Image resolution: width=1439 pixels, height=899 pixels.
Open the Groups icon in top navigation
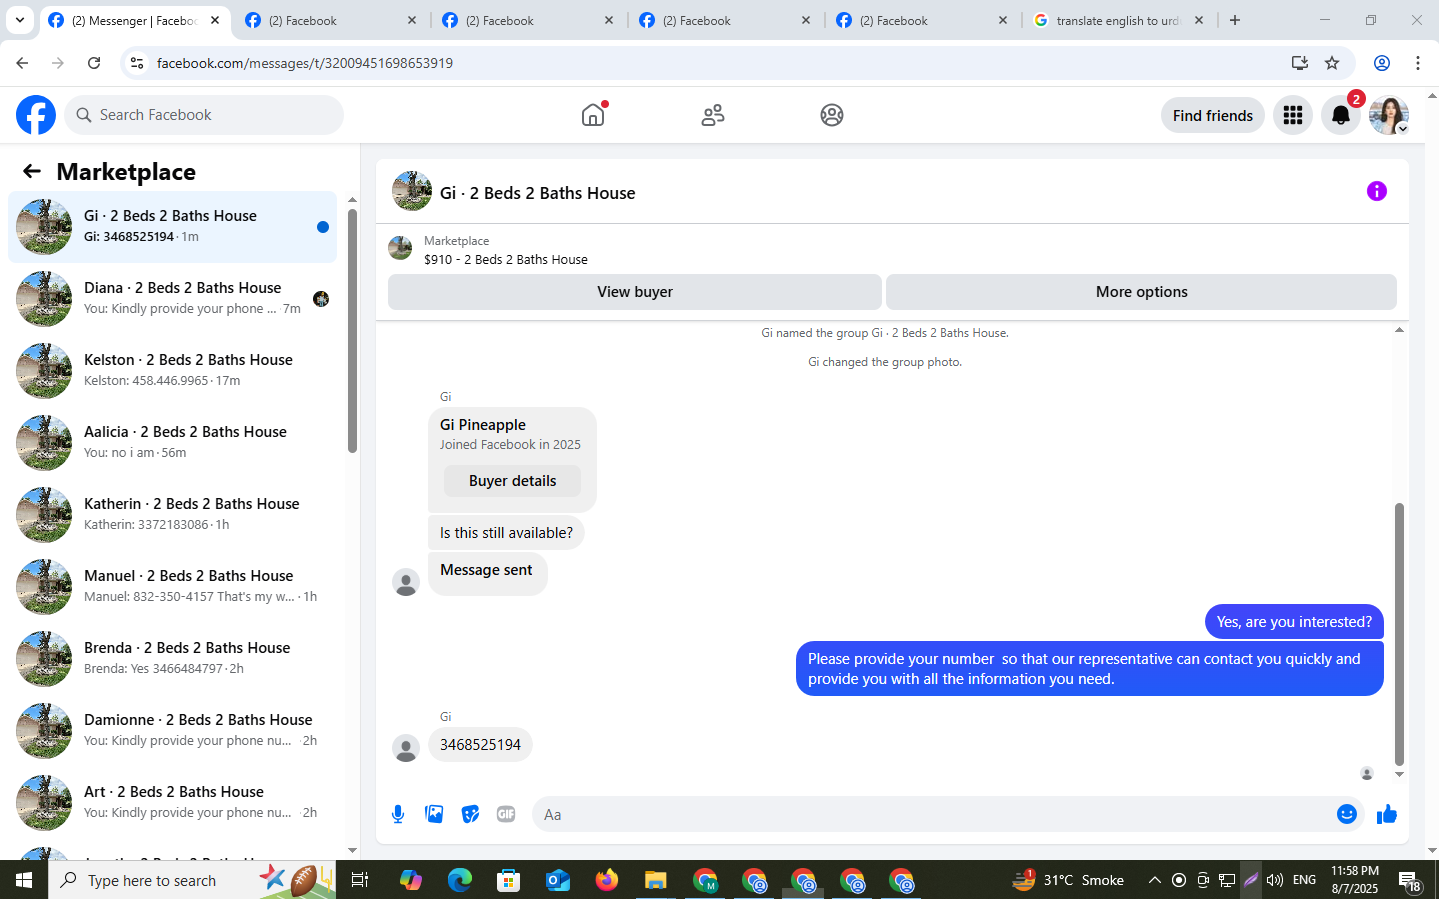click(832, 115)
